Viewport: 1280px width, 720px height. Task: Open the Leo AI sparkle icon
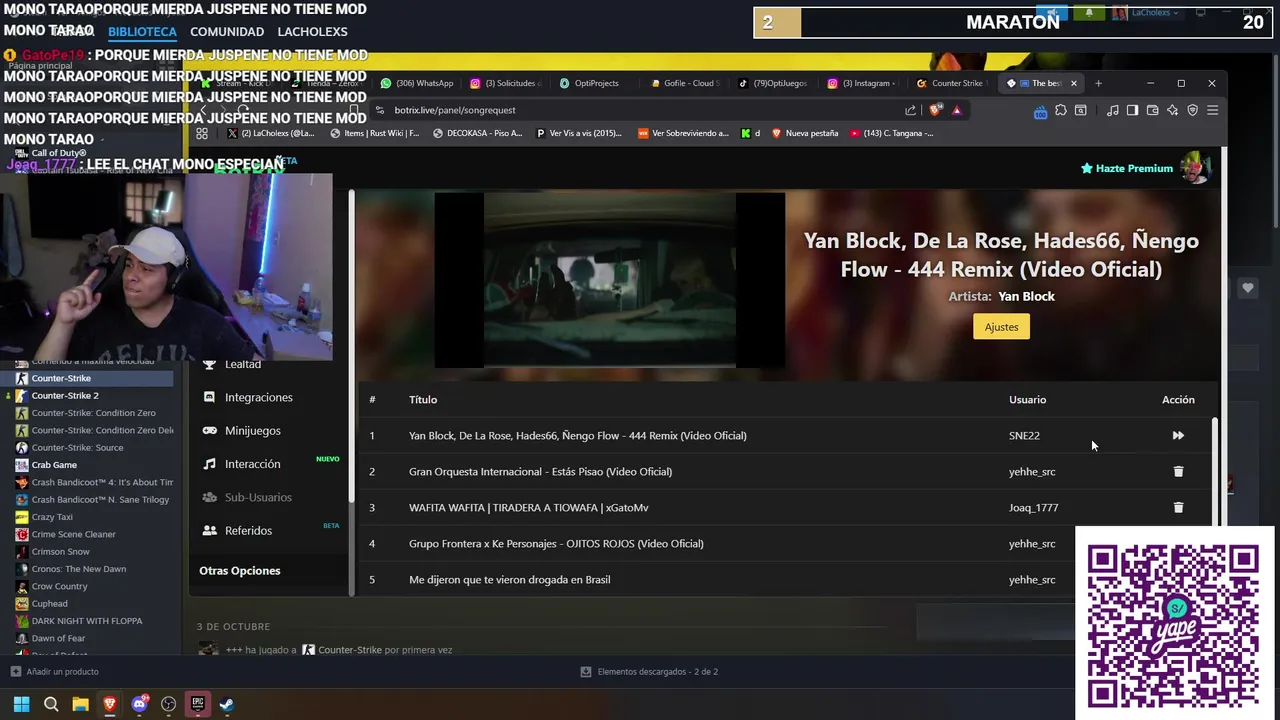pos(1172,110)
